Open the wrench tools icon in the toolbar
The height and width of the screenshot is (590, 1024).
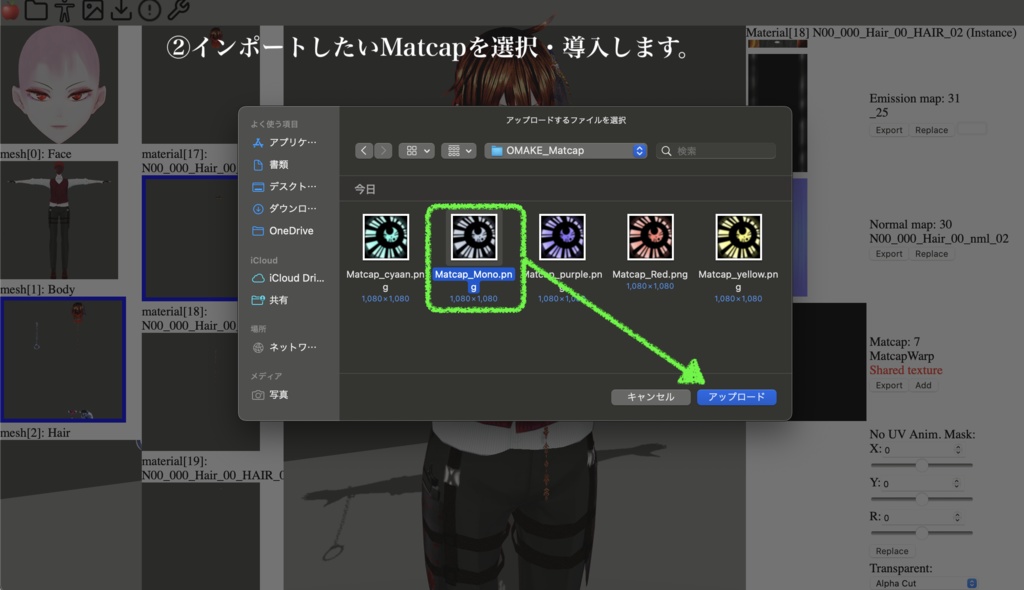point(179,12)
